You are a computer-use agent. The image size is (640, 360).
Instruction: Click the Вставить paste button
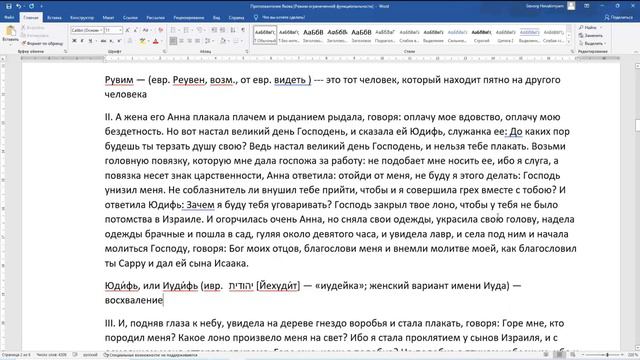pos(11,34)
